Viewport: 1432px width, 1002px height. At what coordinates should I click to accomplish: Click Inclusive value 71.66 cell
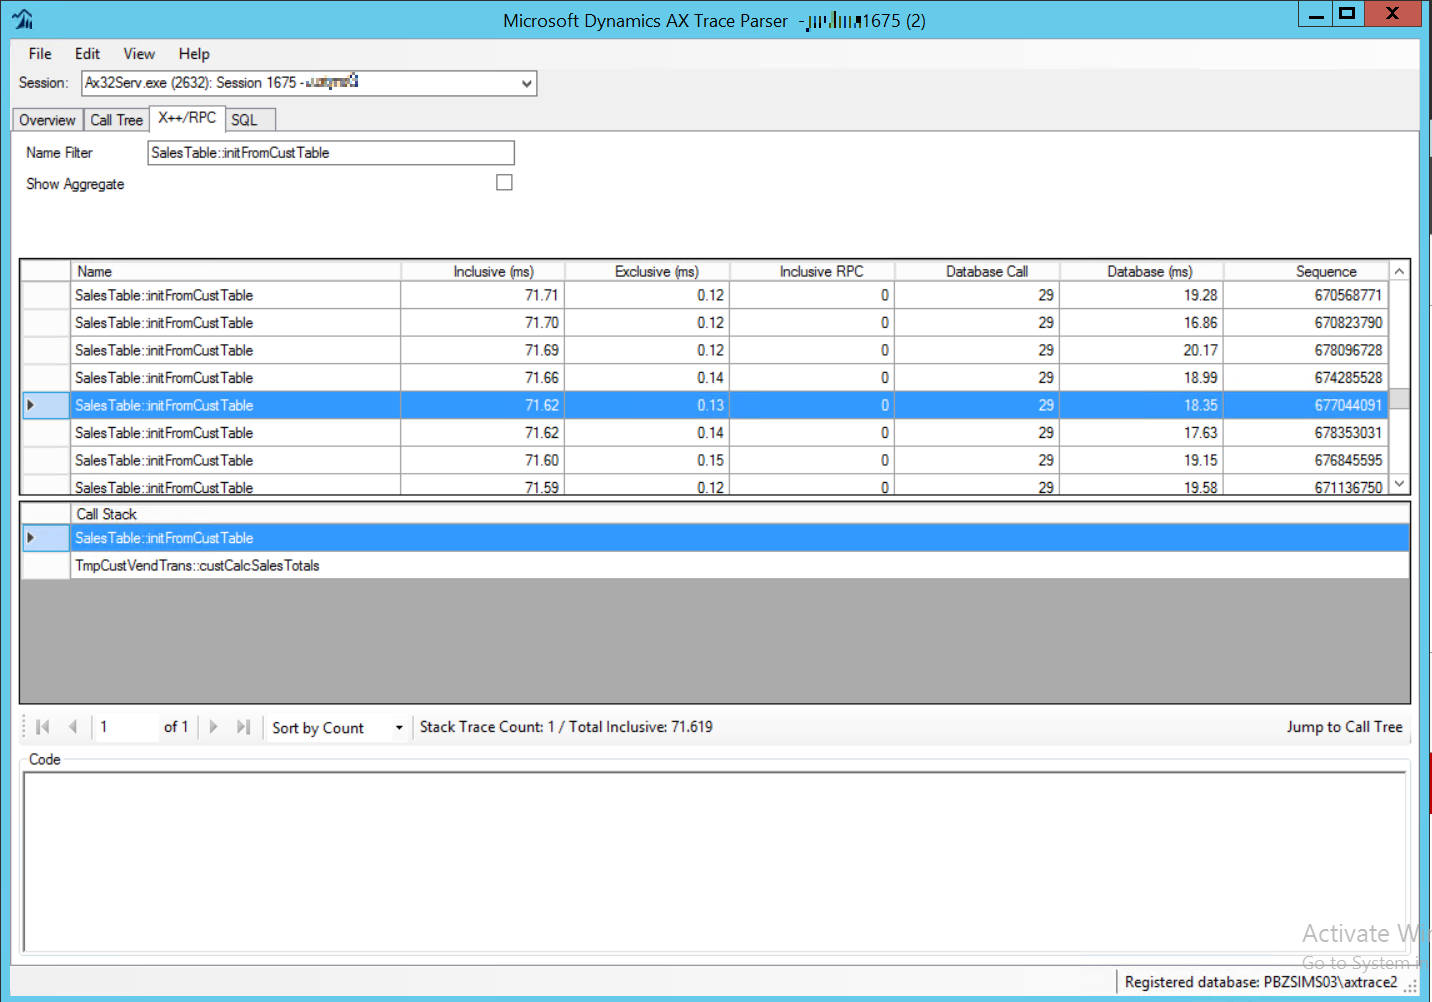click(483, 378)
